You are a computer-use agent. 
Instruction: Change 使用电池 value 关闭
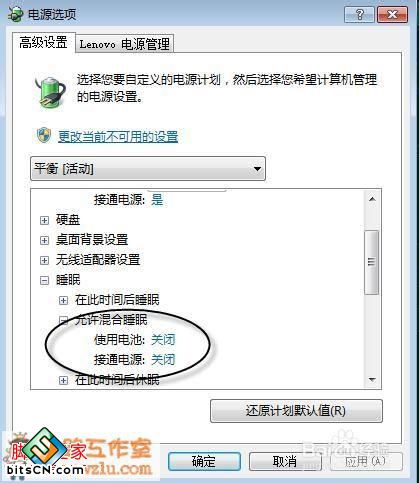click(x=163, y=340)
